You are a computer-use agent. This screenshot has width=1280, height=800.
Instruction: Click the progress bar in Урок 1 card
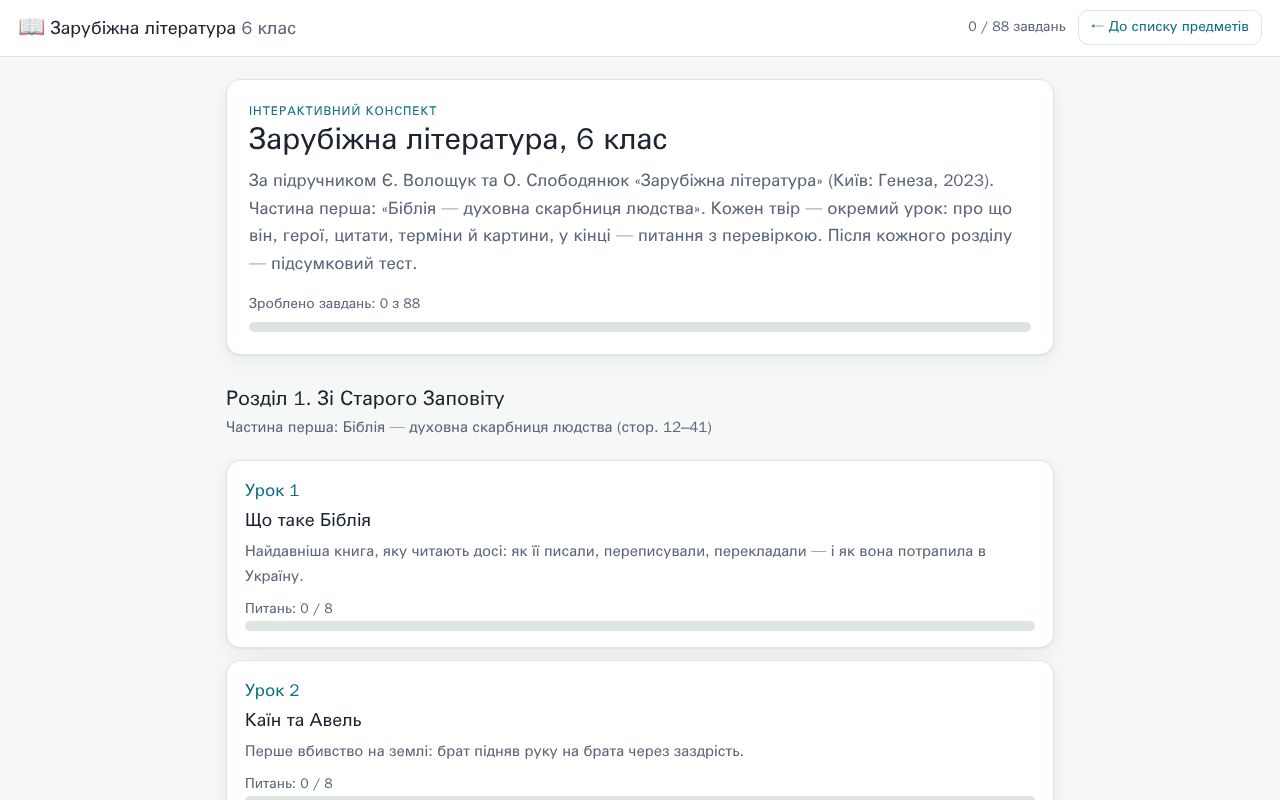coord(640,626)
